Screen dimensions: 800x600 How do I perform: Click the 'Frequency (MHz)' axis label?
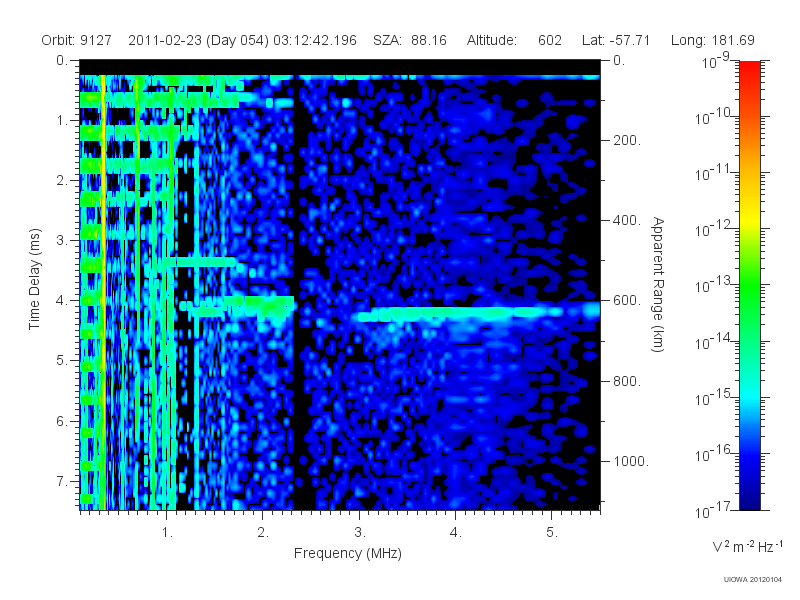(348, 553)
